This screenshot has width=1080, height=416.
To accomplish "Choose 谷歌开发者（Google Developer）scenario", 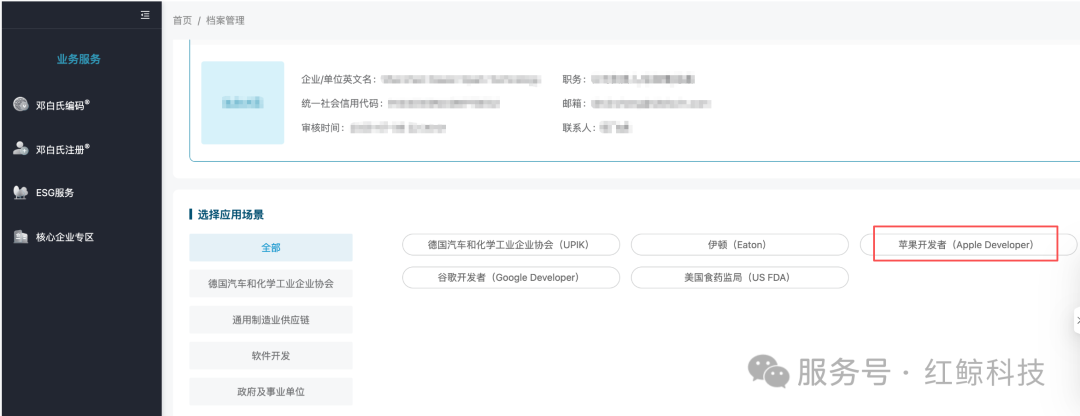I will tap(510, 278).
